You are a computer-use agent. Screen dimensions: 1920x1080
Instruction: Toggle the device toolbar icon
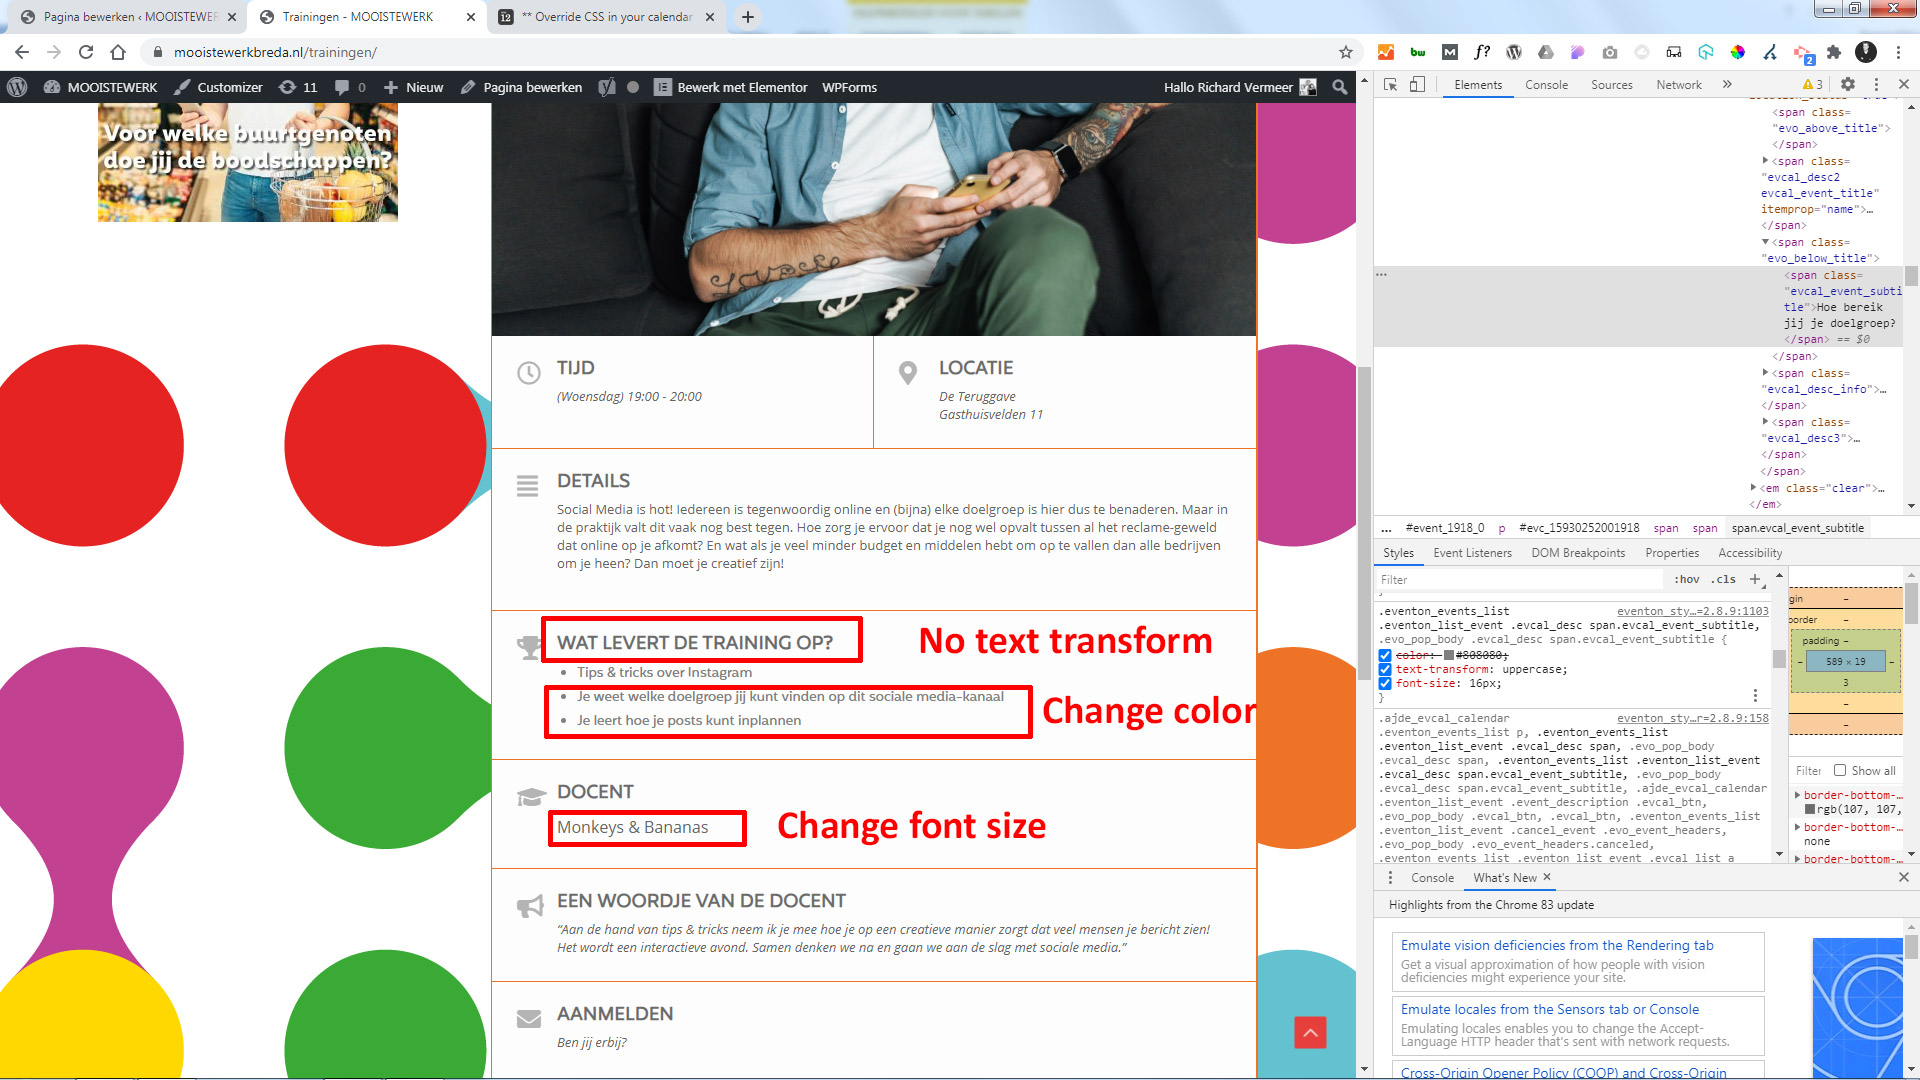click(x=1417, y=85)
